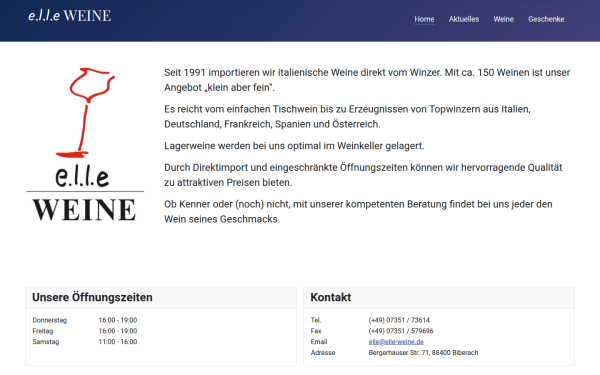600x375 pixels.
Task: Click the e.l.l.e WEINE header logo
Action: click(x=70, y=16)
